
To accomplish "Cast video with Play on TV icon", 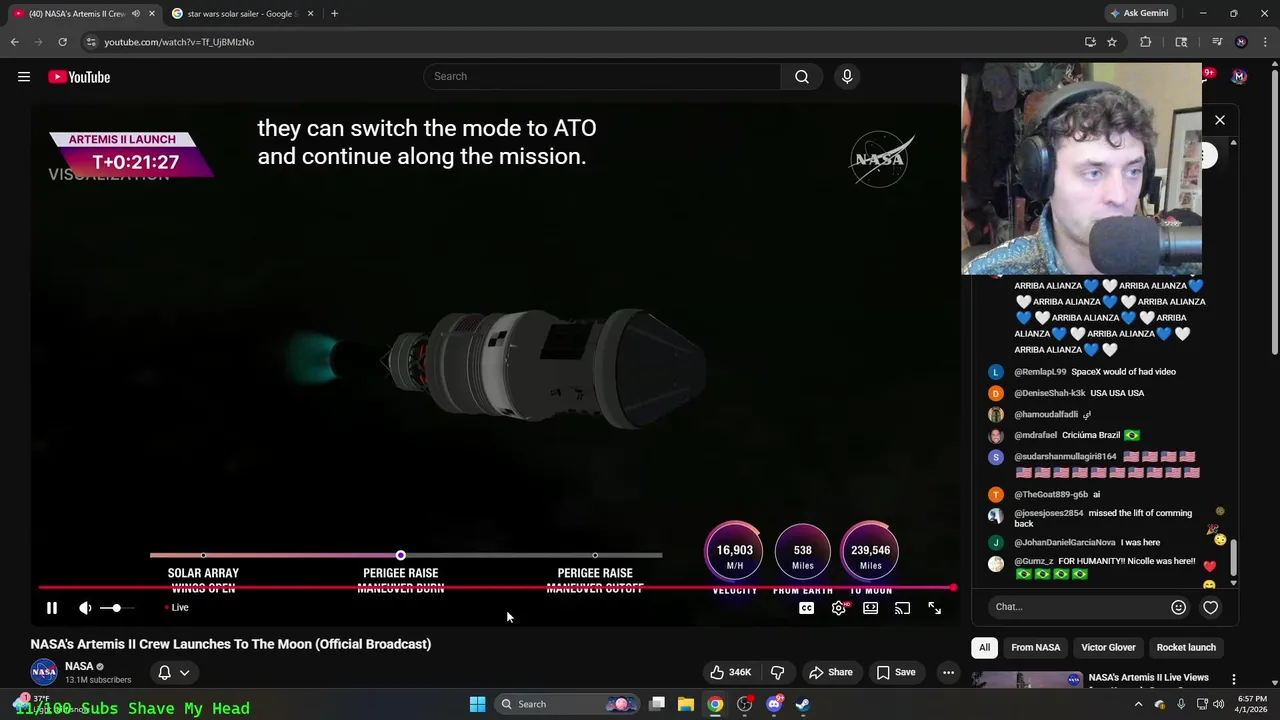I will pyautogui.click(x=903, y=608).
